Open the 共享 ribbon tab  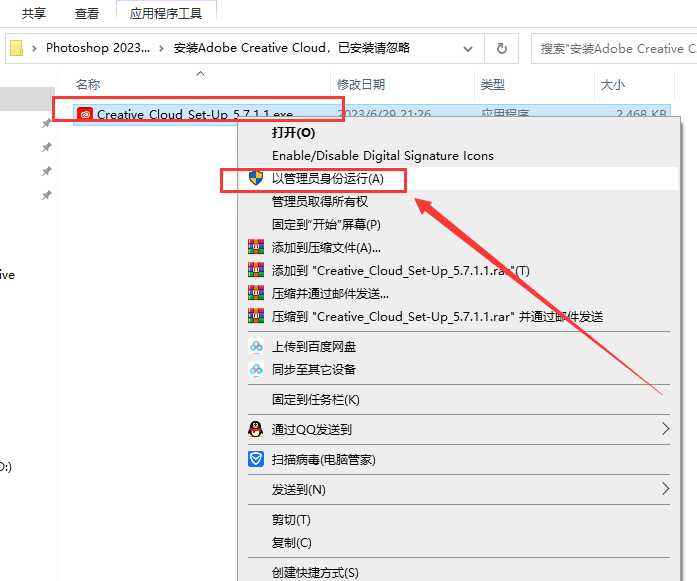(34, 13)
